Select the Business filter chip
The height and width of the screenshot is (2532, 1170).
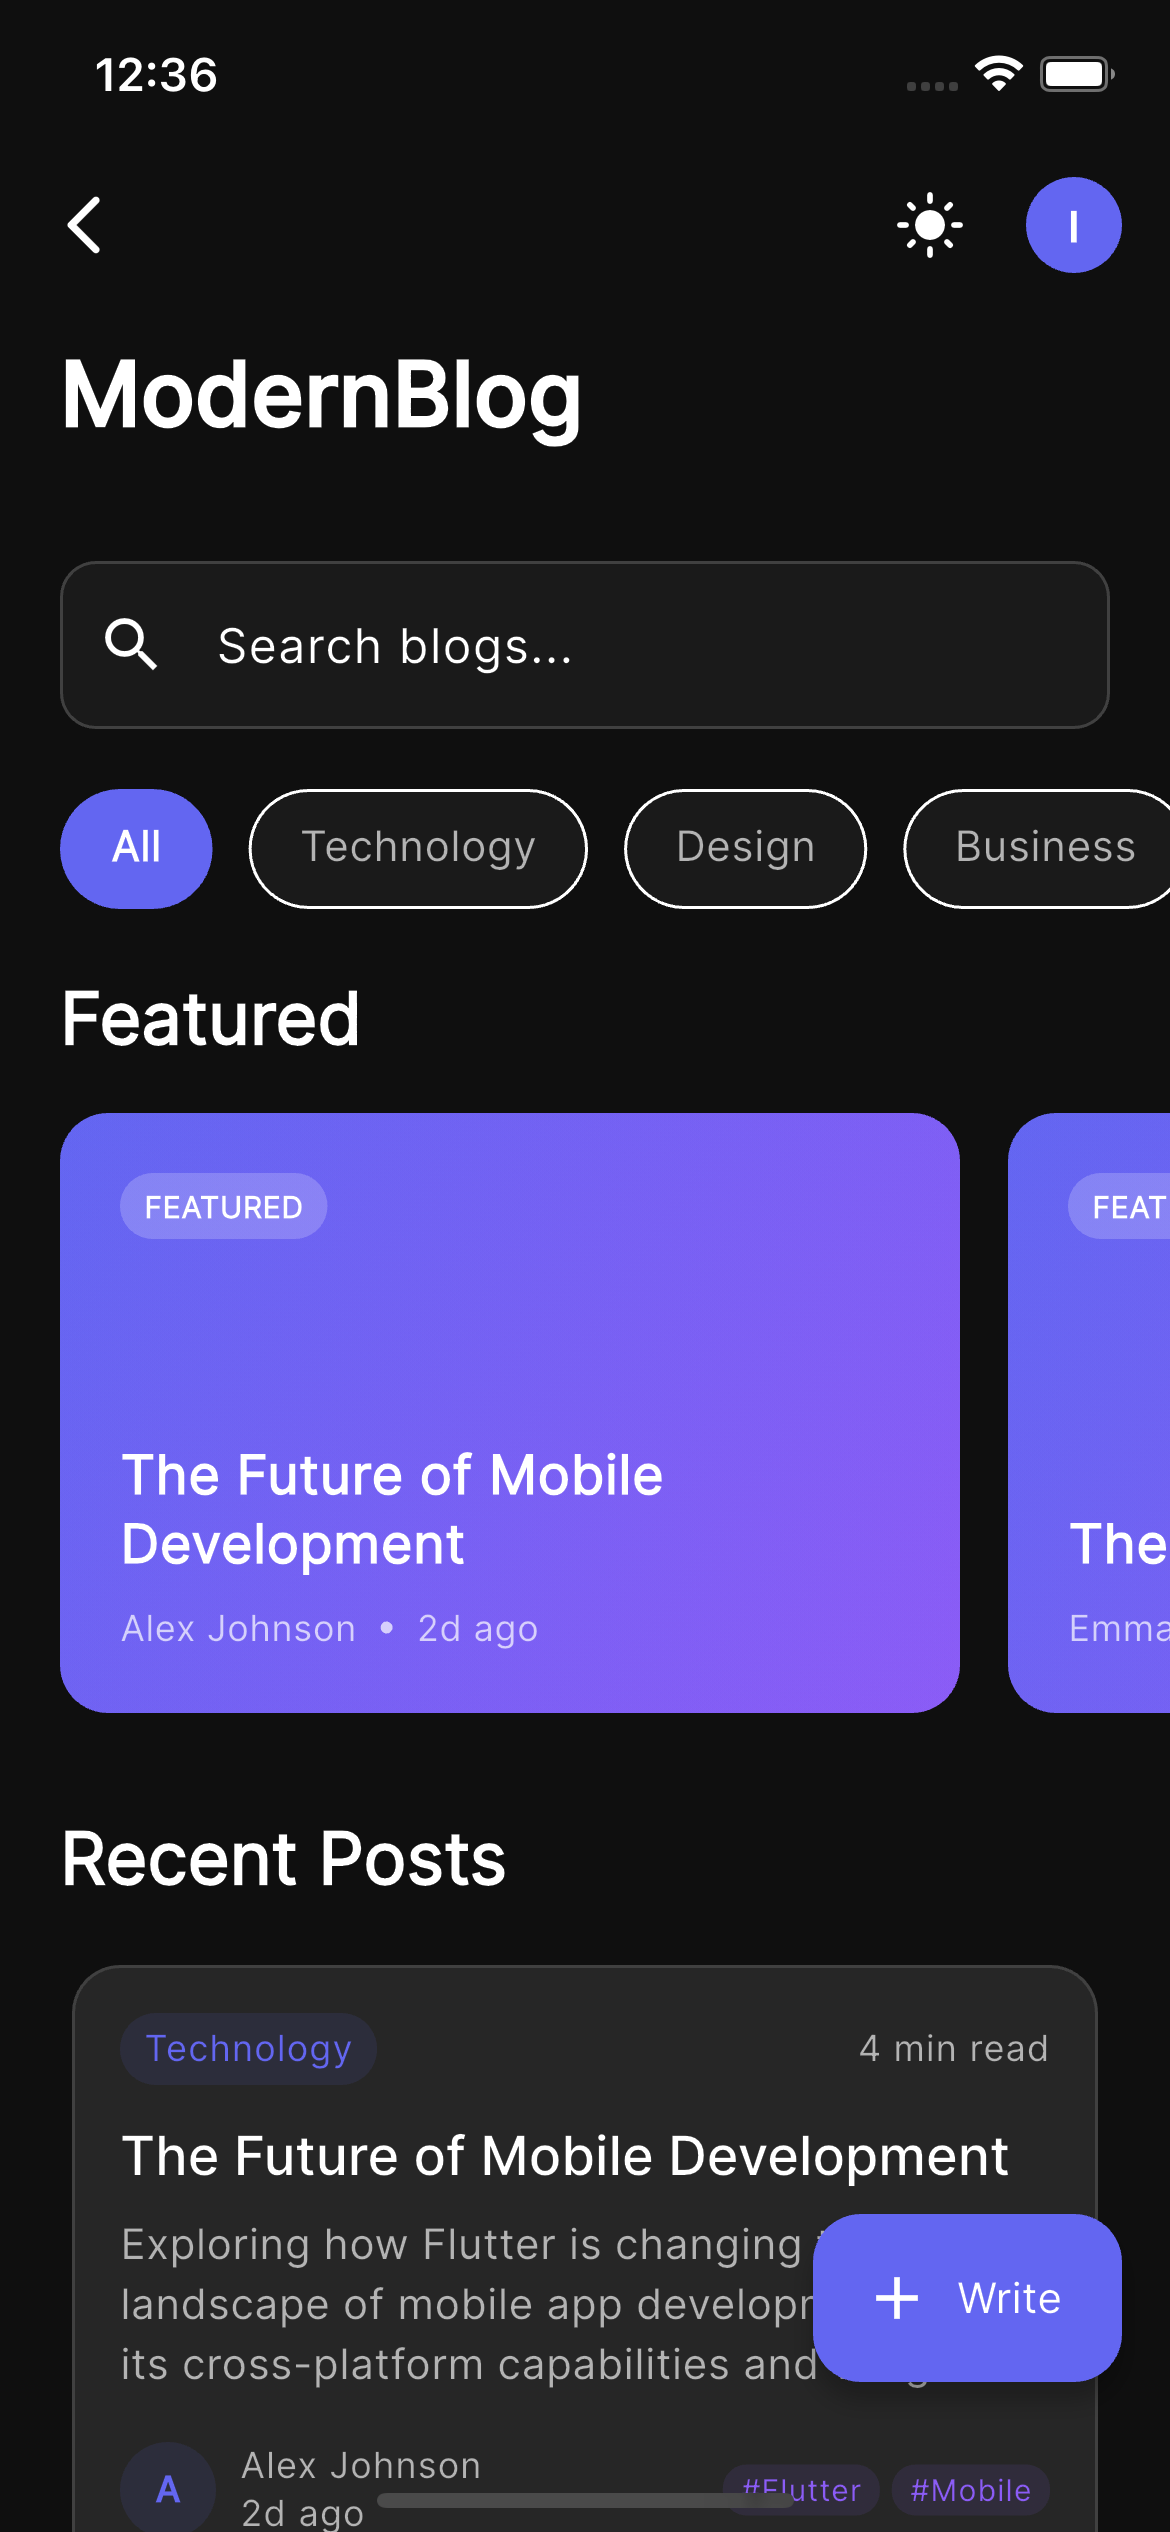[1043, 847]
